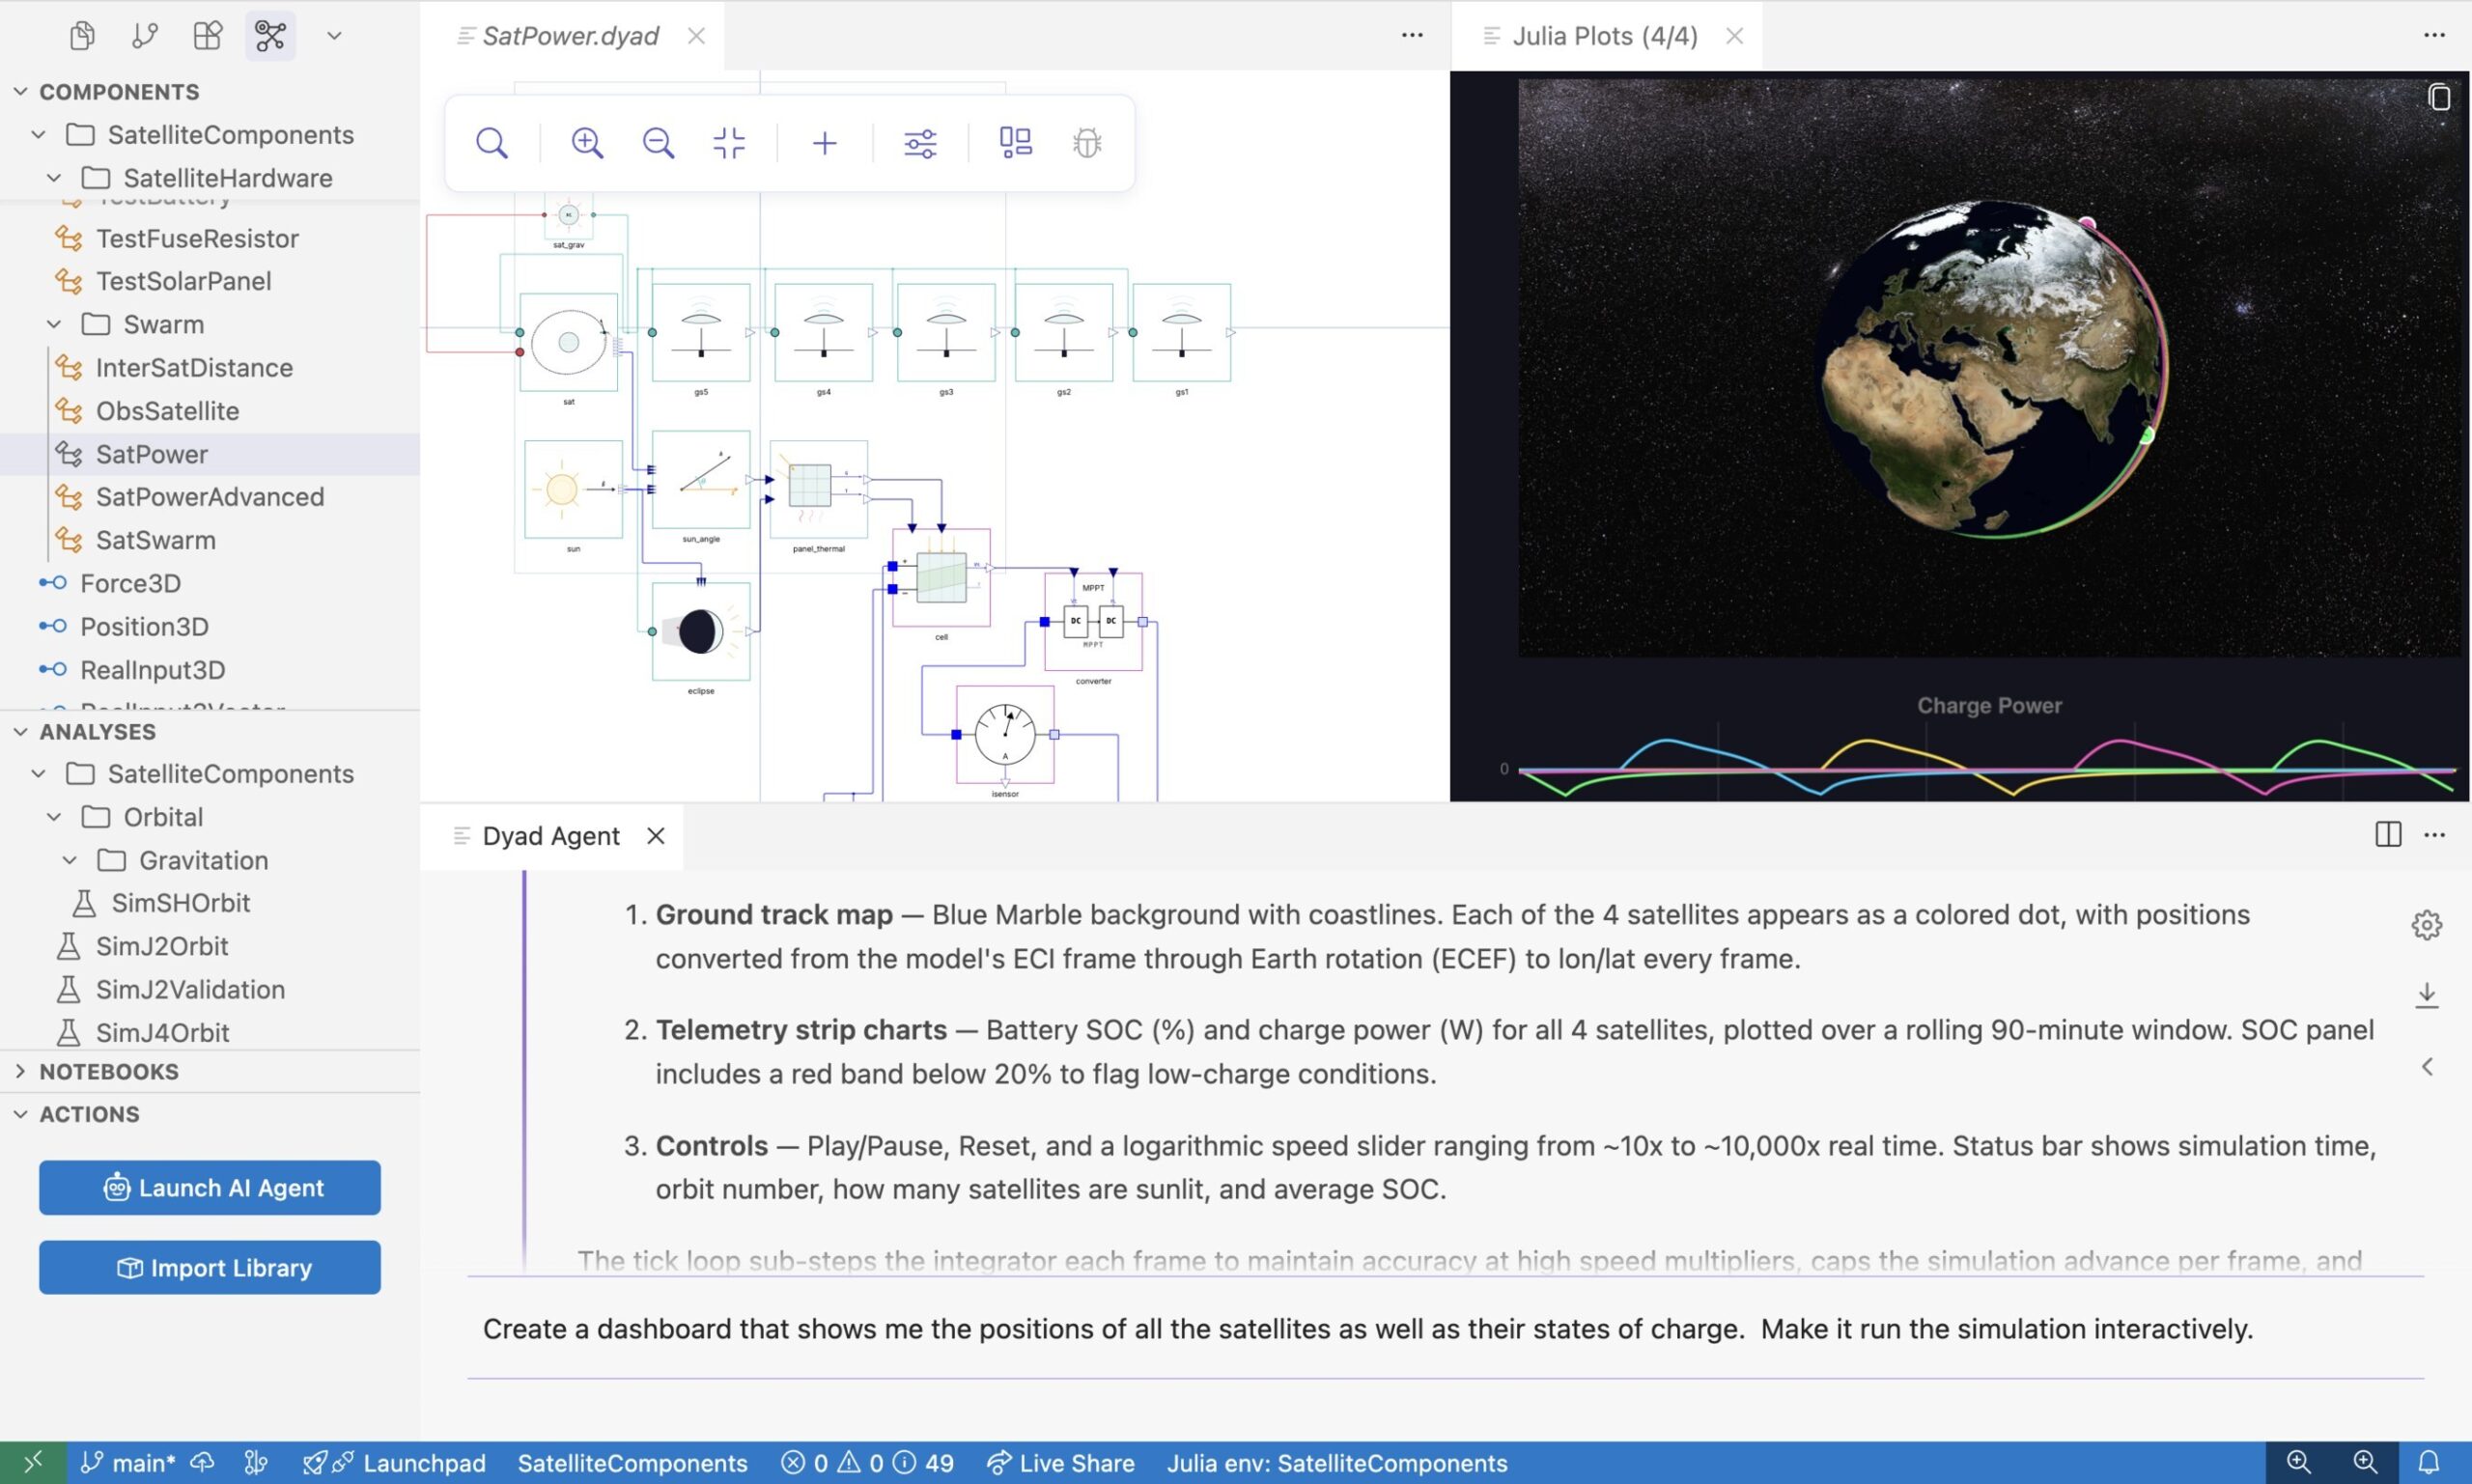The height and width of the screenshot is (1484, 2472).
Task: Click the zoom out magnifier in diagram toolbar
Action: (658, 143)
